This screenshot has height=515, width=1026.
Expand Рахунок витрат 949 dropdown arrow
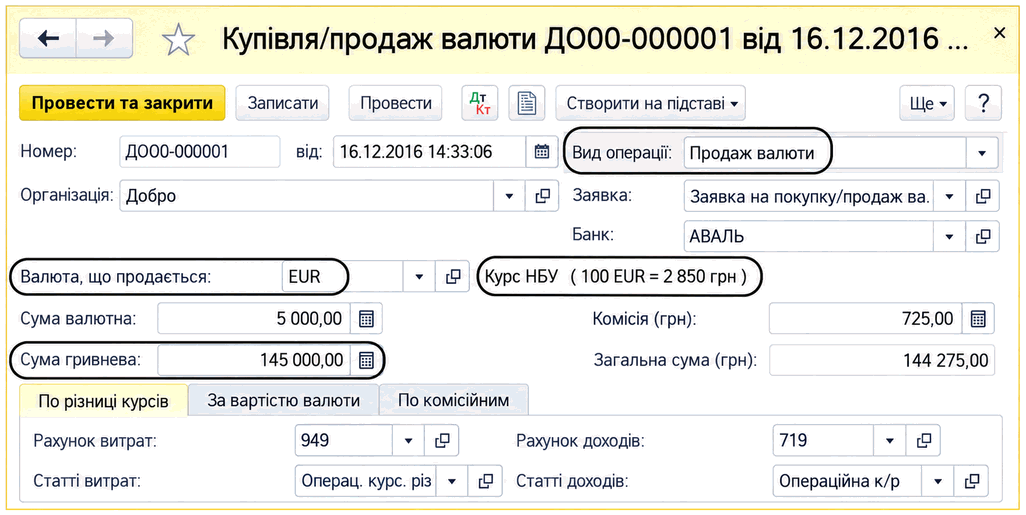[409, 440]
